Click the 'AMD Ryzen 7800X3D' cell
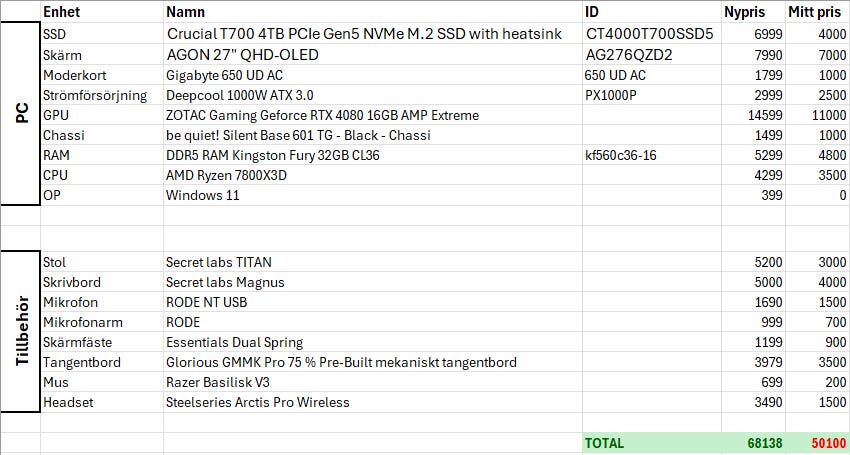The image size is (850, 455). pos(373,175)
